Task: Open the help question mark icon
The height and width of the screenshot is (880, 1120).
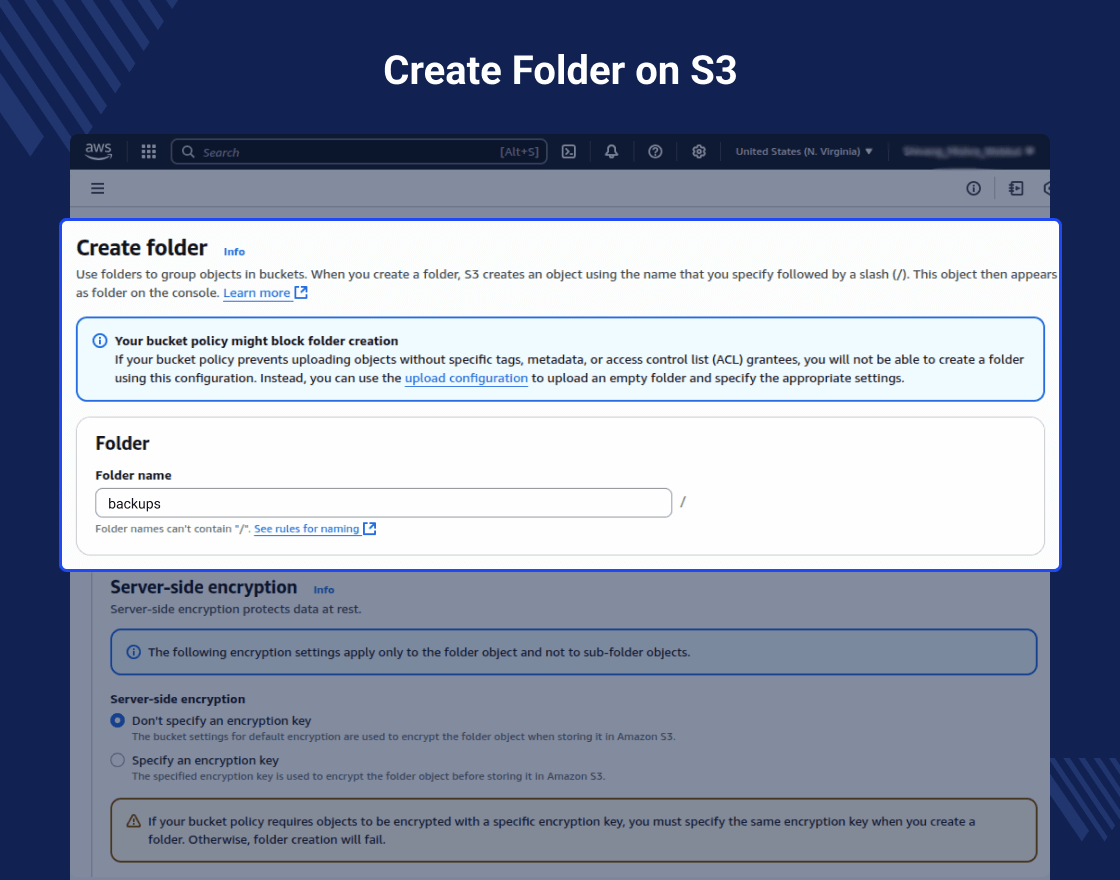Action: pos(655,151)
